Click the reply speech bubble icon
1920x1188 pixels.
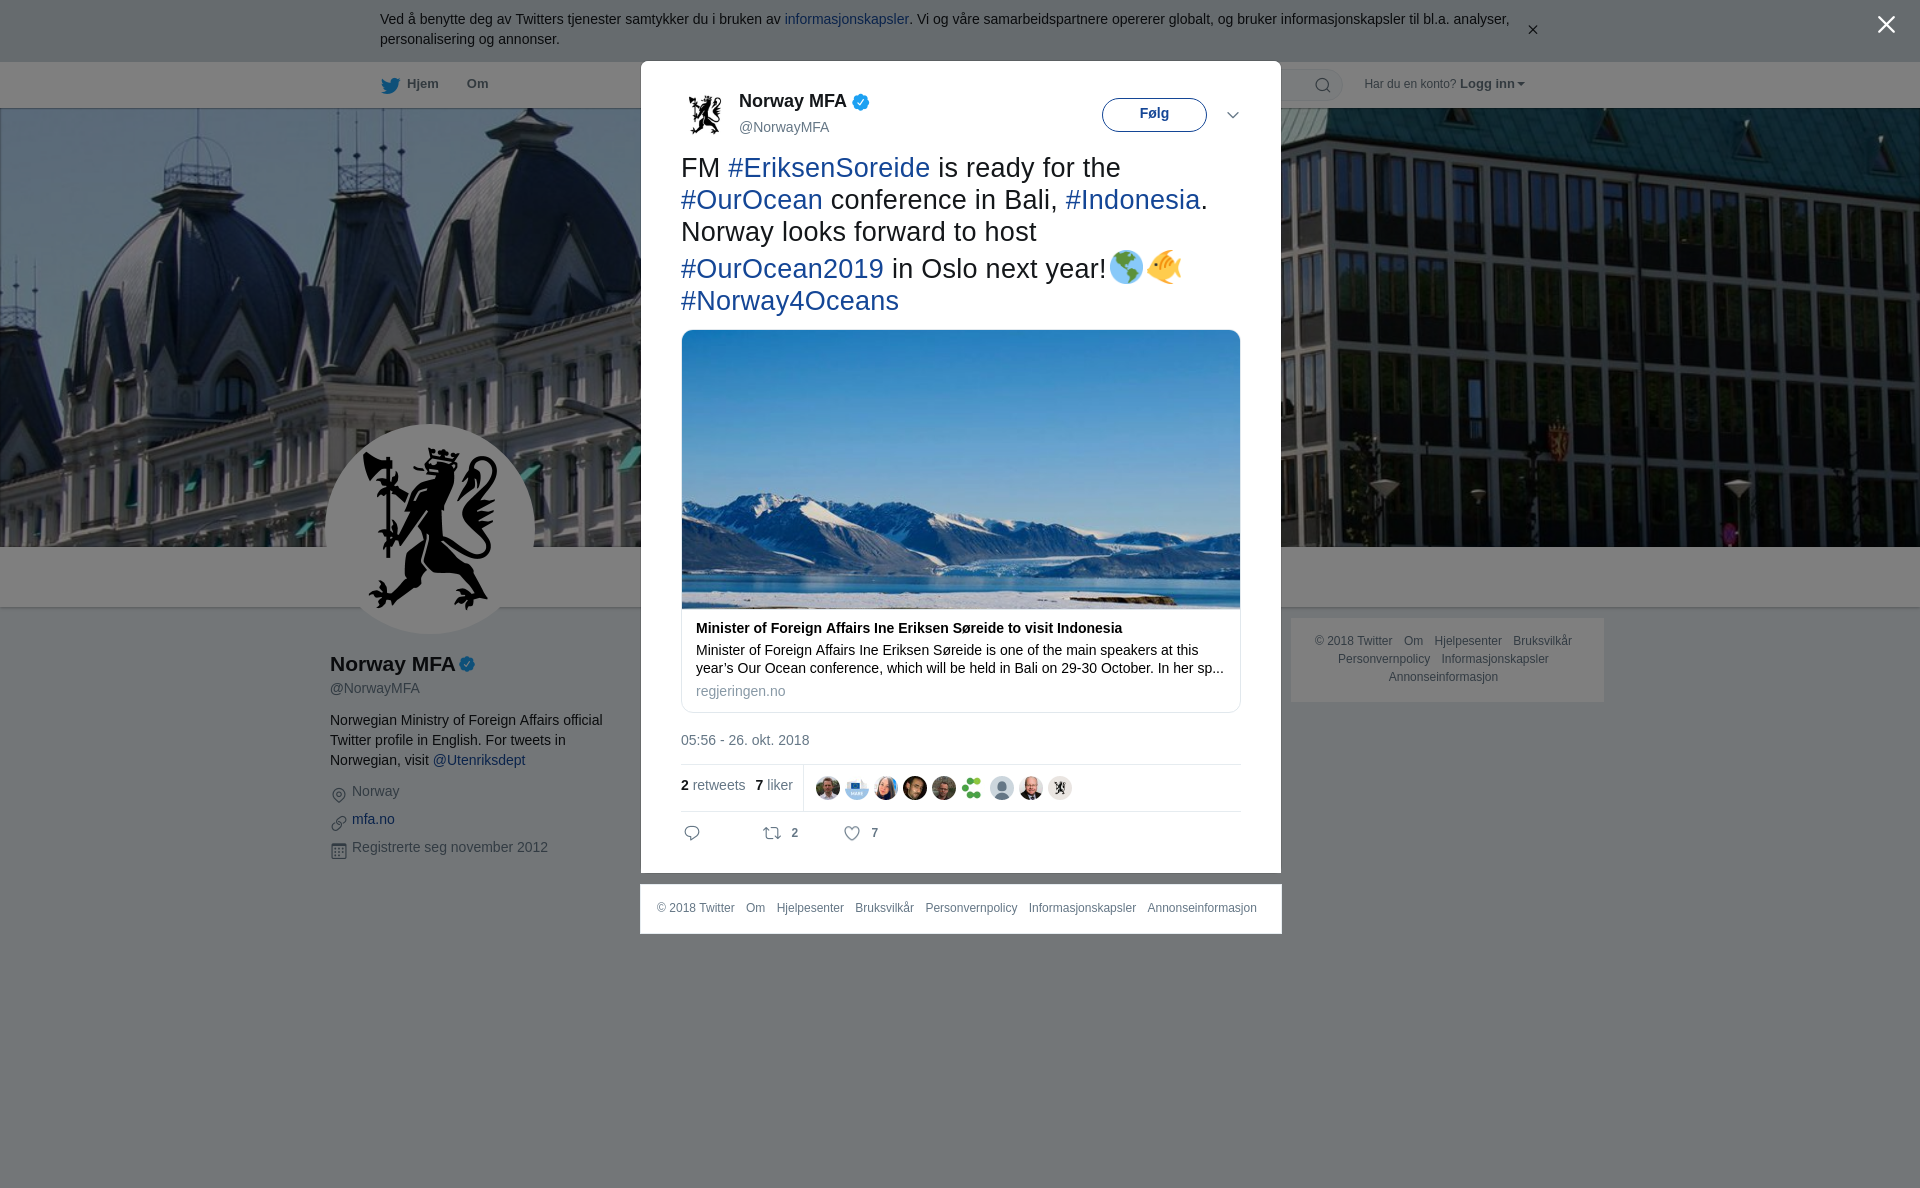(692, 833)
